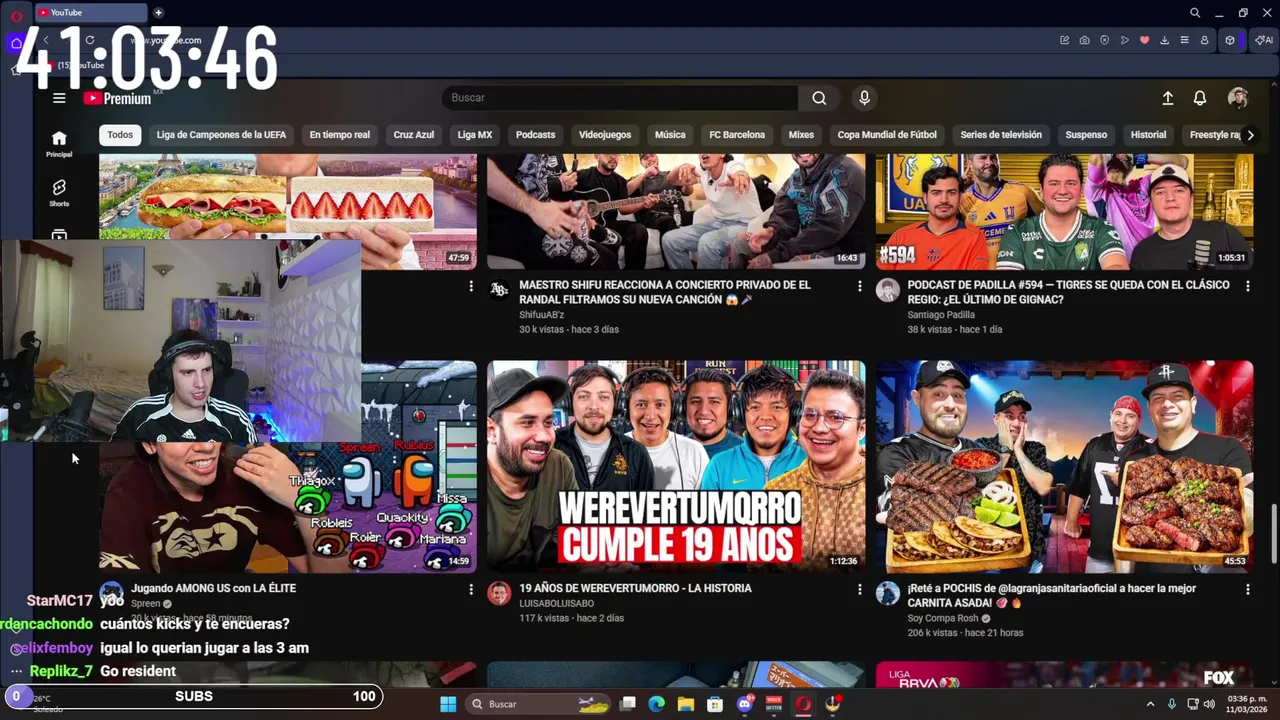Select the Podcasts chip
This screenshot has width=1280, height=720.
(535, 135)
